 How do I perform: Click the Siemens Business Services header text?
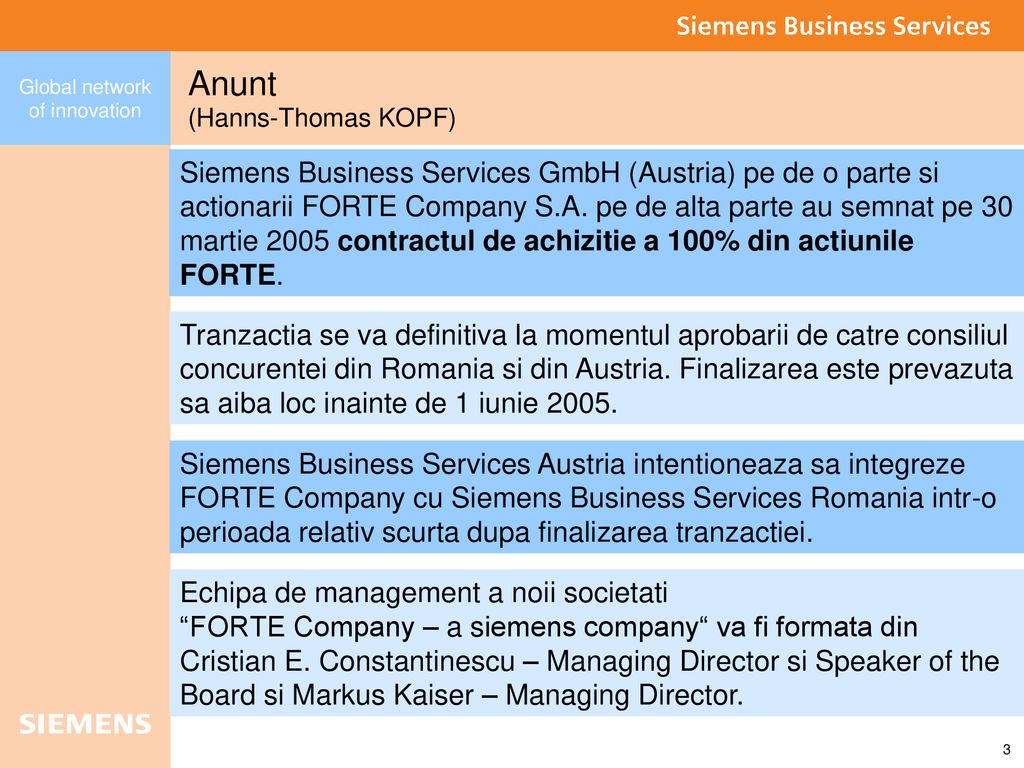[x=833, y=25]
